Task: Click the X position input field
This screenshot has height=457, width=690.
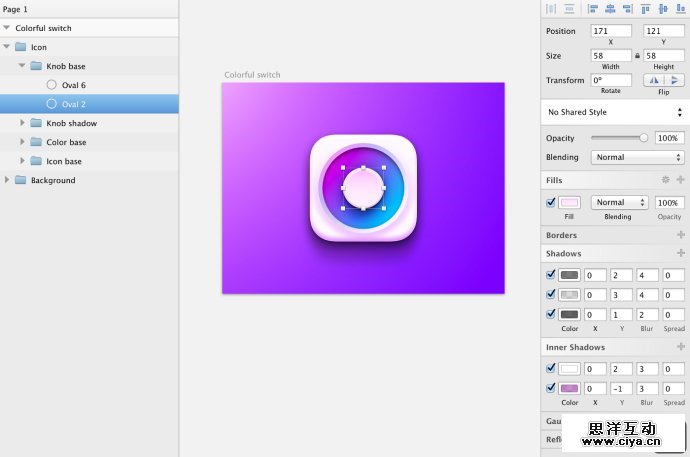Action: point(610,32)
